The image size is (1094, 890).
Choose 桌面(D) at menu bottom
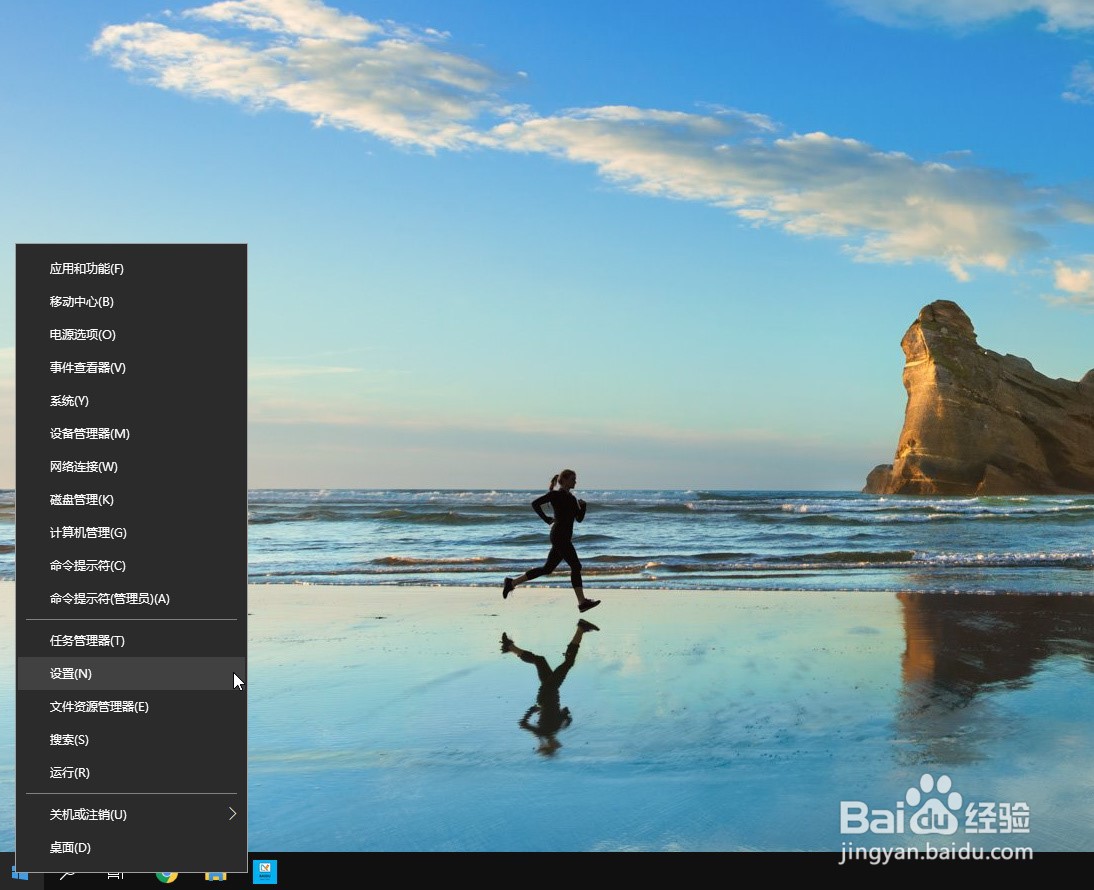131,847
